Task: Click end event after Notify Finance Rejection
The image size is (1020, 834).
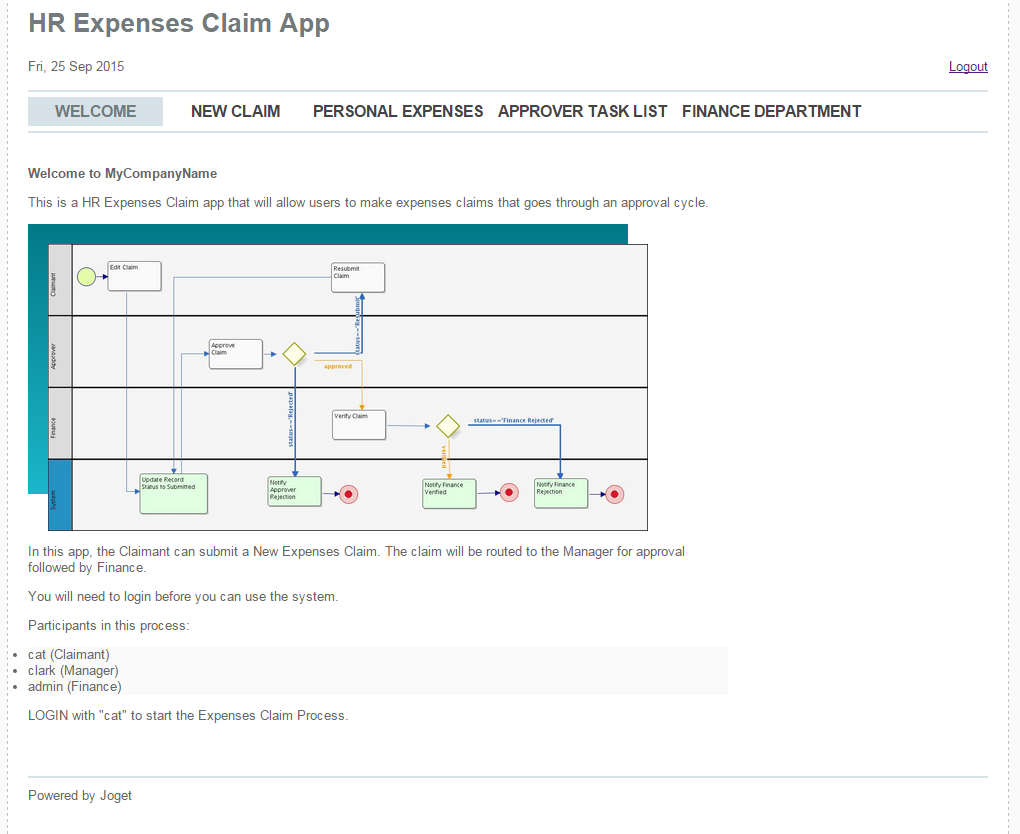Action: [x=615, y=494]
